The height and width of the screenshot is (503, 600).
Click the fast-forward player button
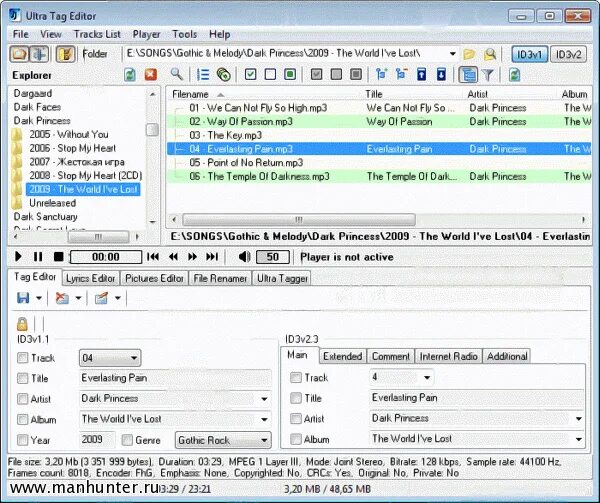192,257
